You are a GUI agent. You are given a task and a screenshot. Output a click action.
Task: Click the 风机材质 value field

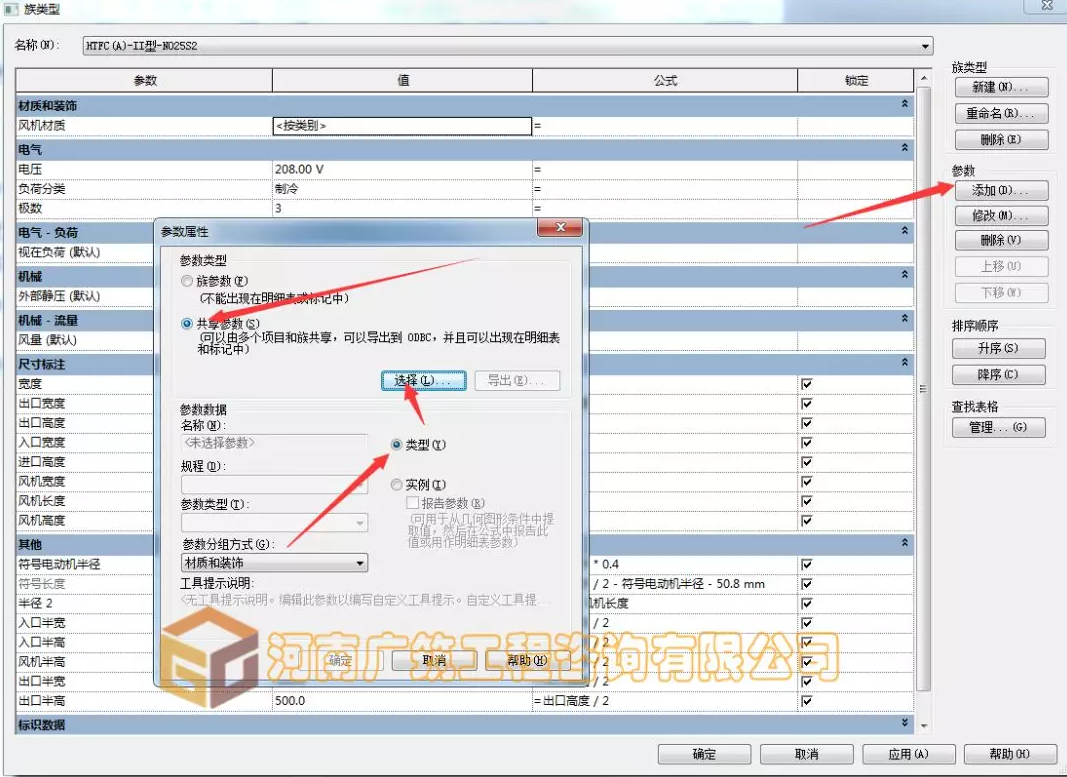(402, 126)
